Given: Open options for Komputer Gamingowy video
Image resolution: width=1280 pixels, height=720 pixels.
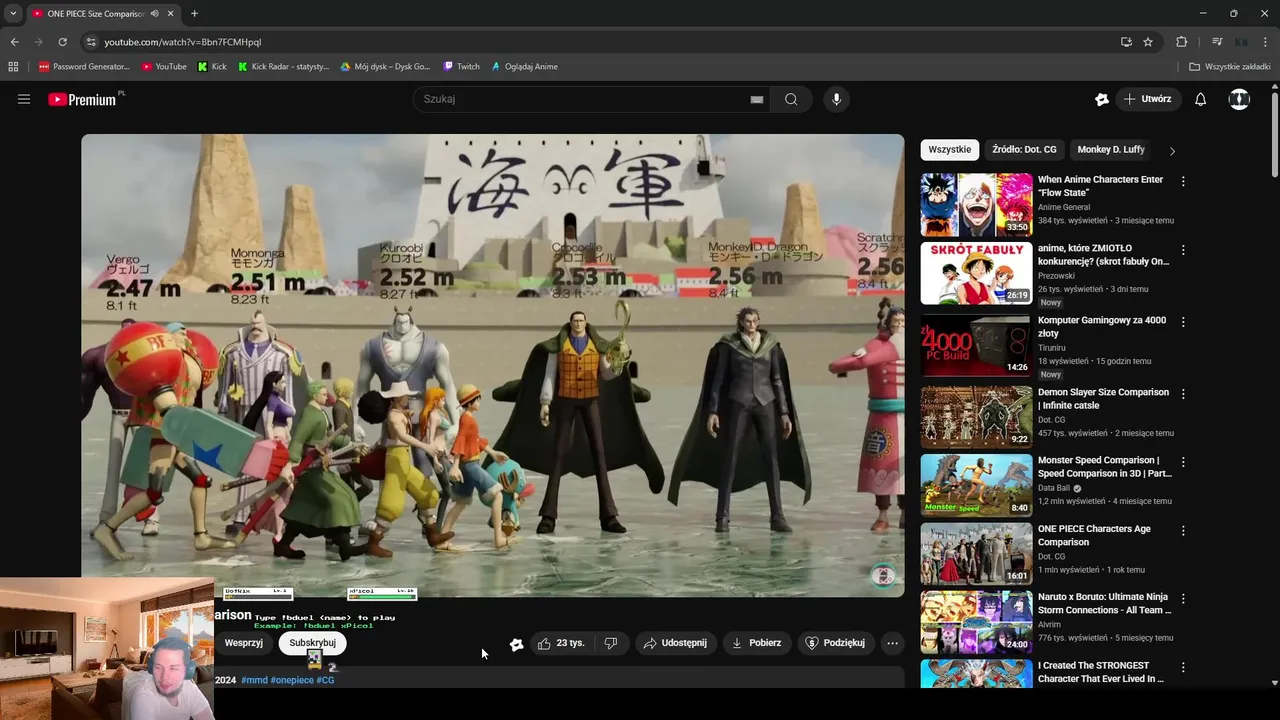Looking at the screenshot, I should (1183, 322).
